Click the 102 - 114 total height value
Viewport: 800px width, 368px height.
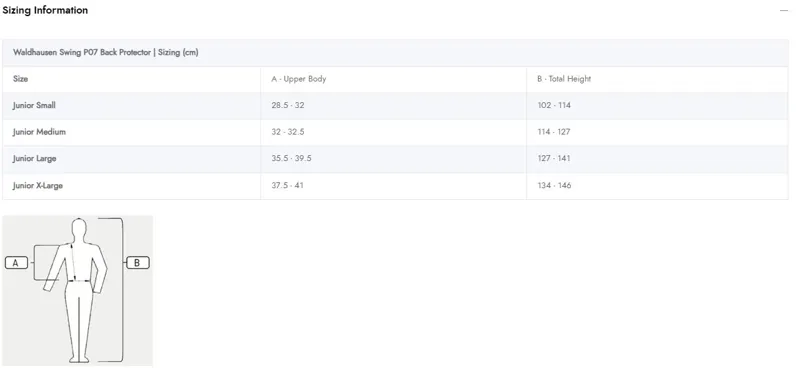(x=554, y=106)
